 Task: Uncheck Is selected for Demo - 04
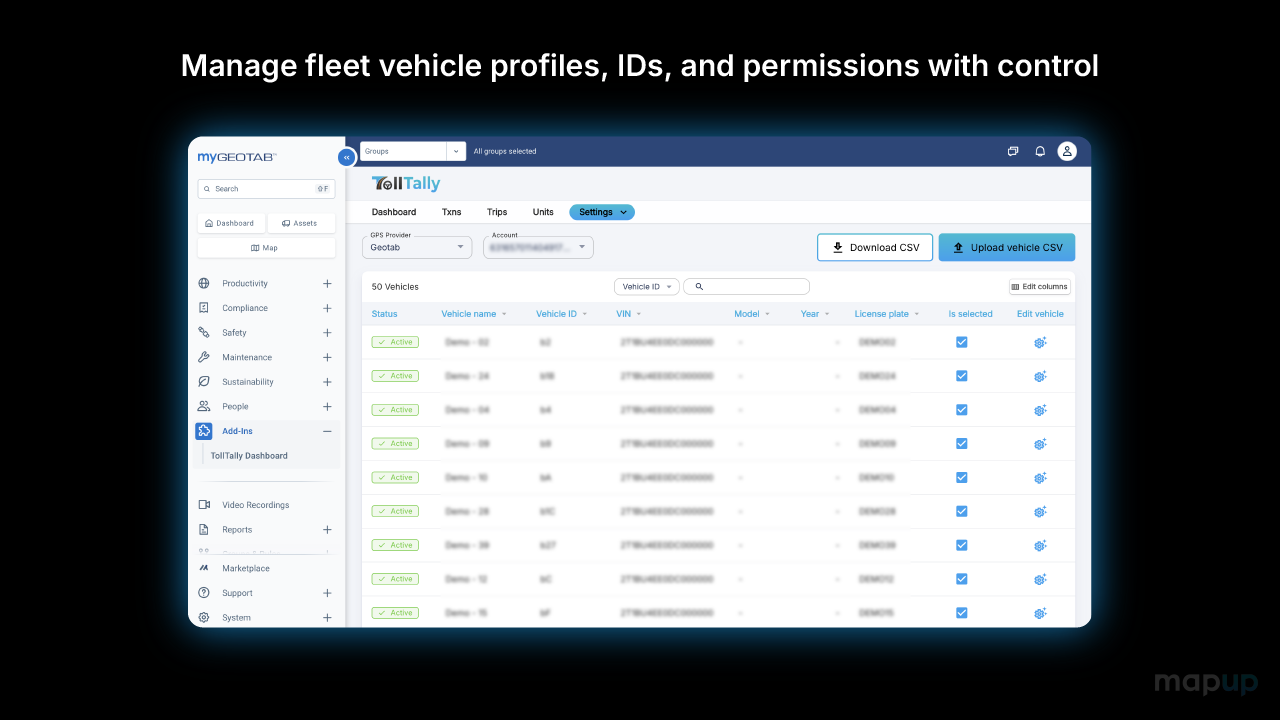(961, 410)
